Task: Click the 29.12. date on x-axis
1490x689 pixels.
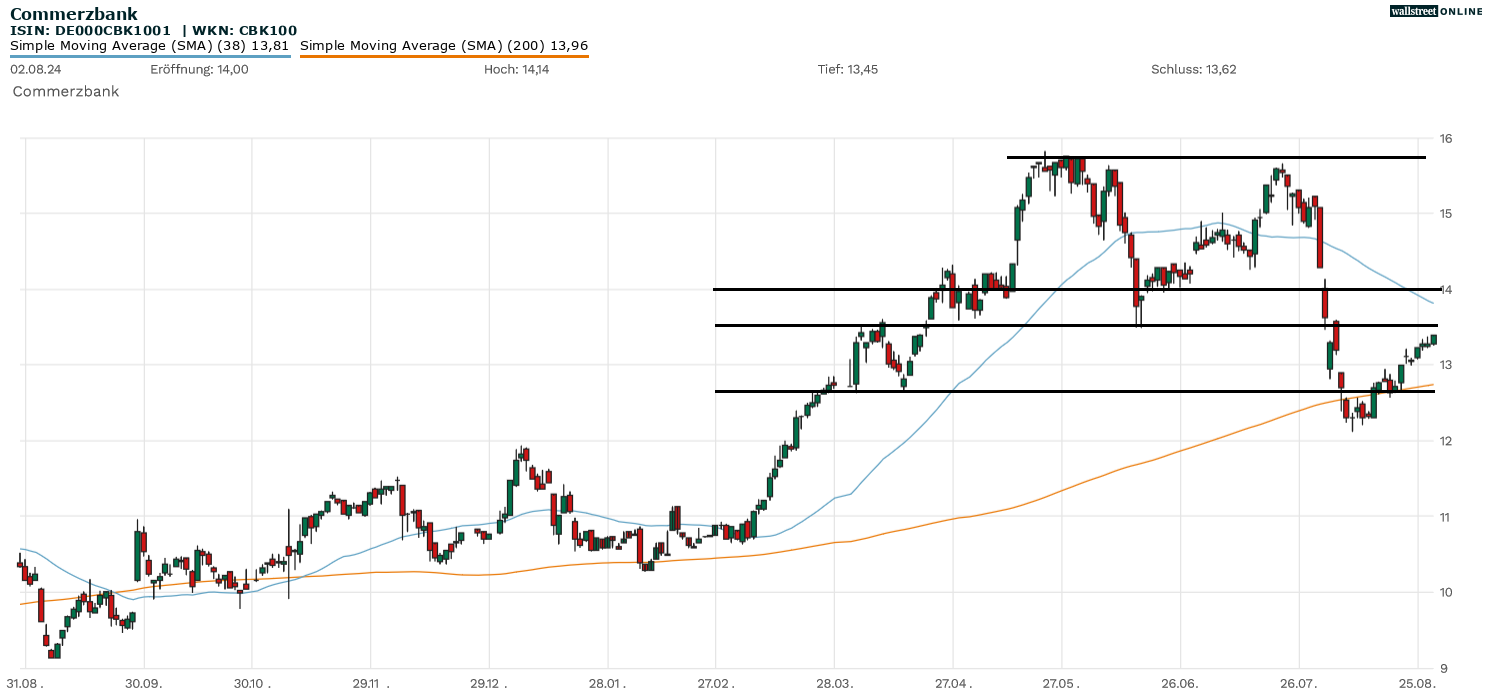Action: [x=489, y=683]
